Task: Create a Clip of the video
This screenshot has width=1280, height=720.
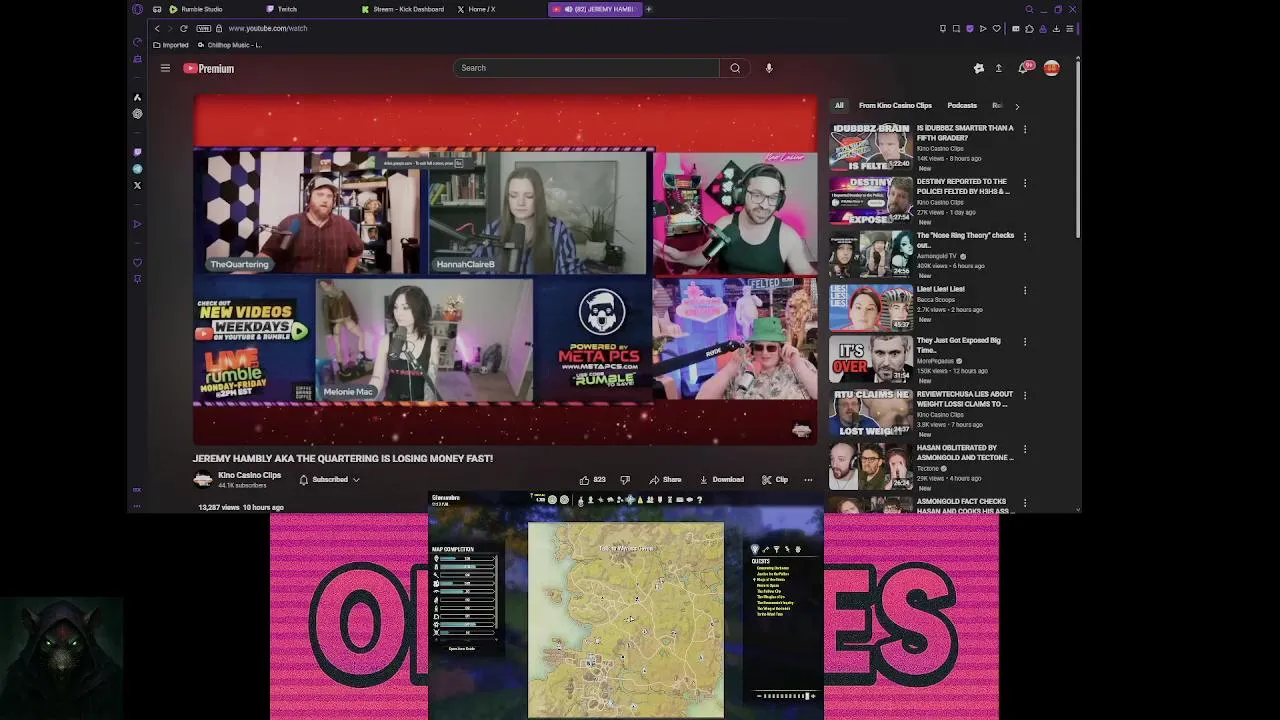Action: (x=775, y=480)
